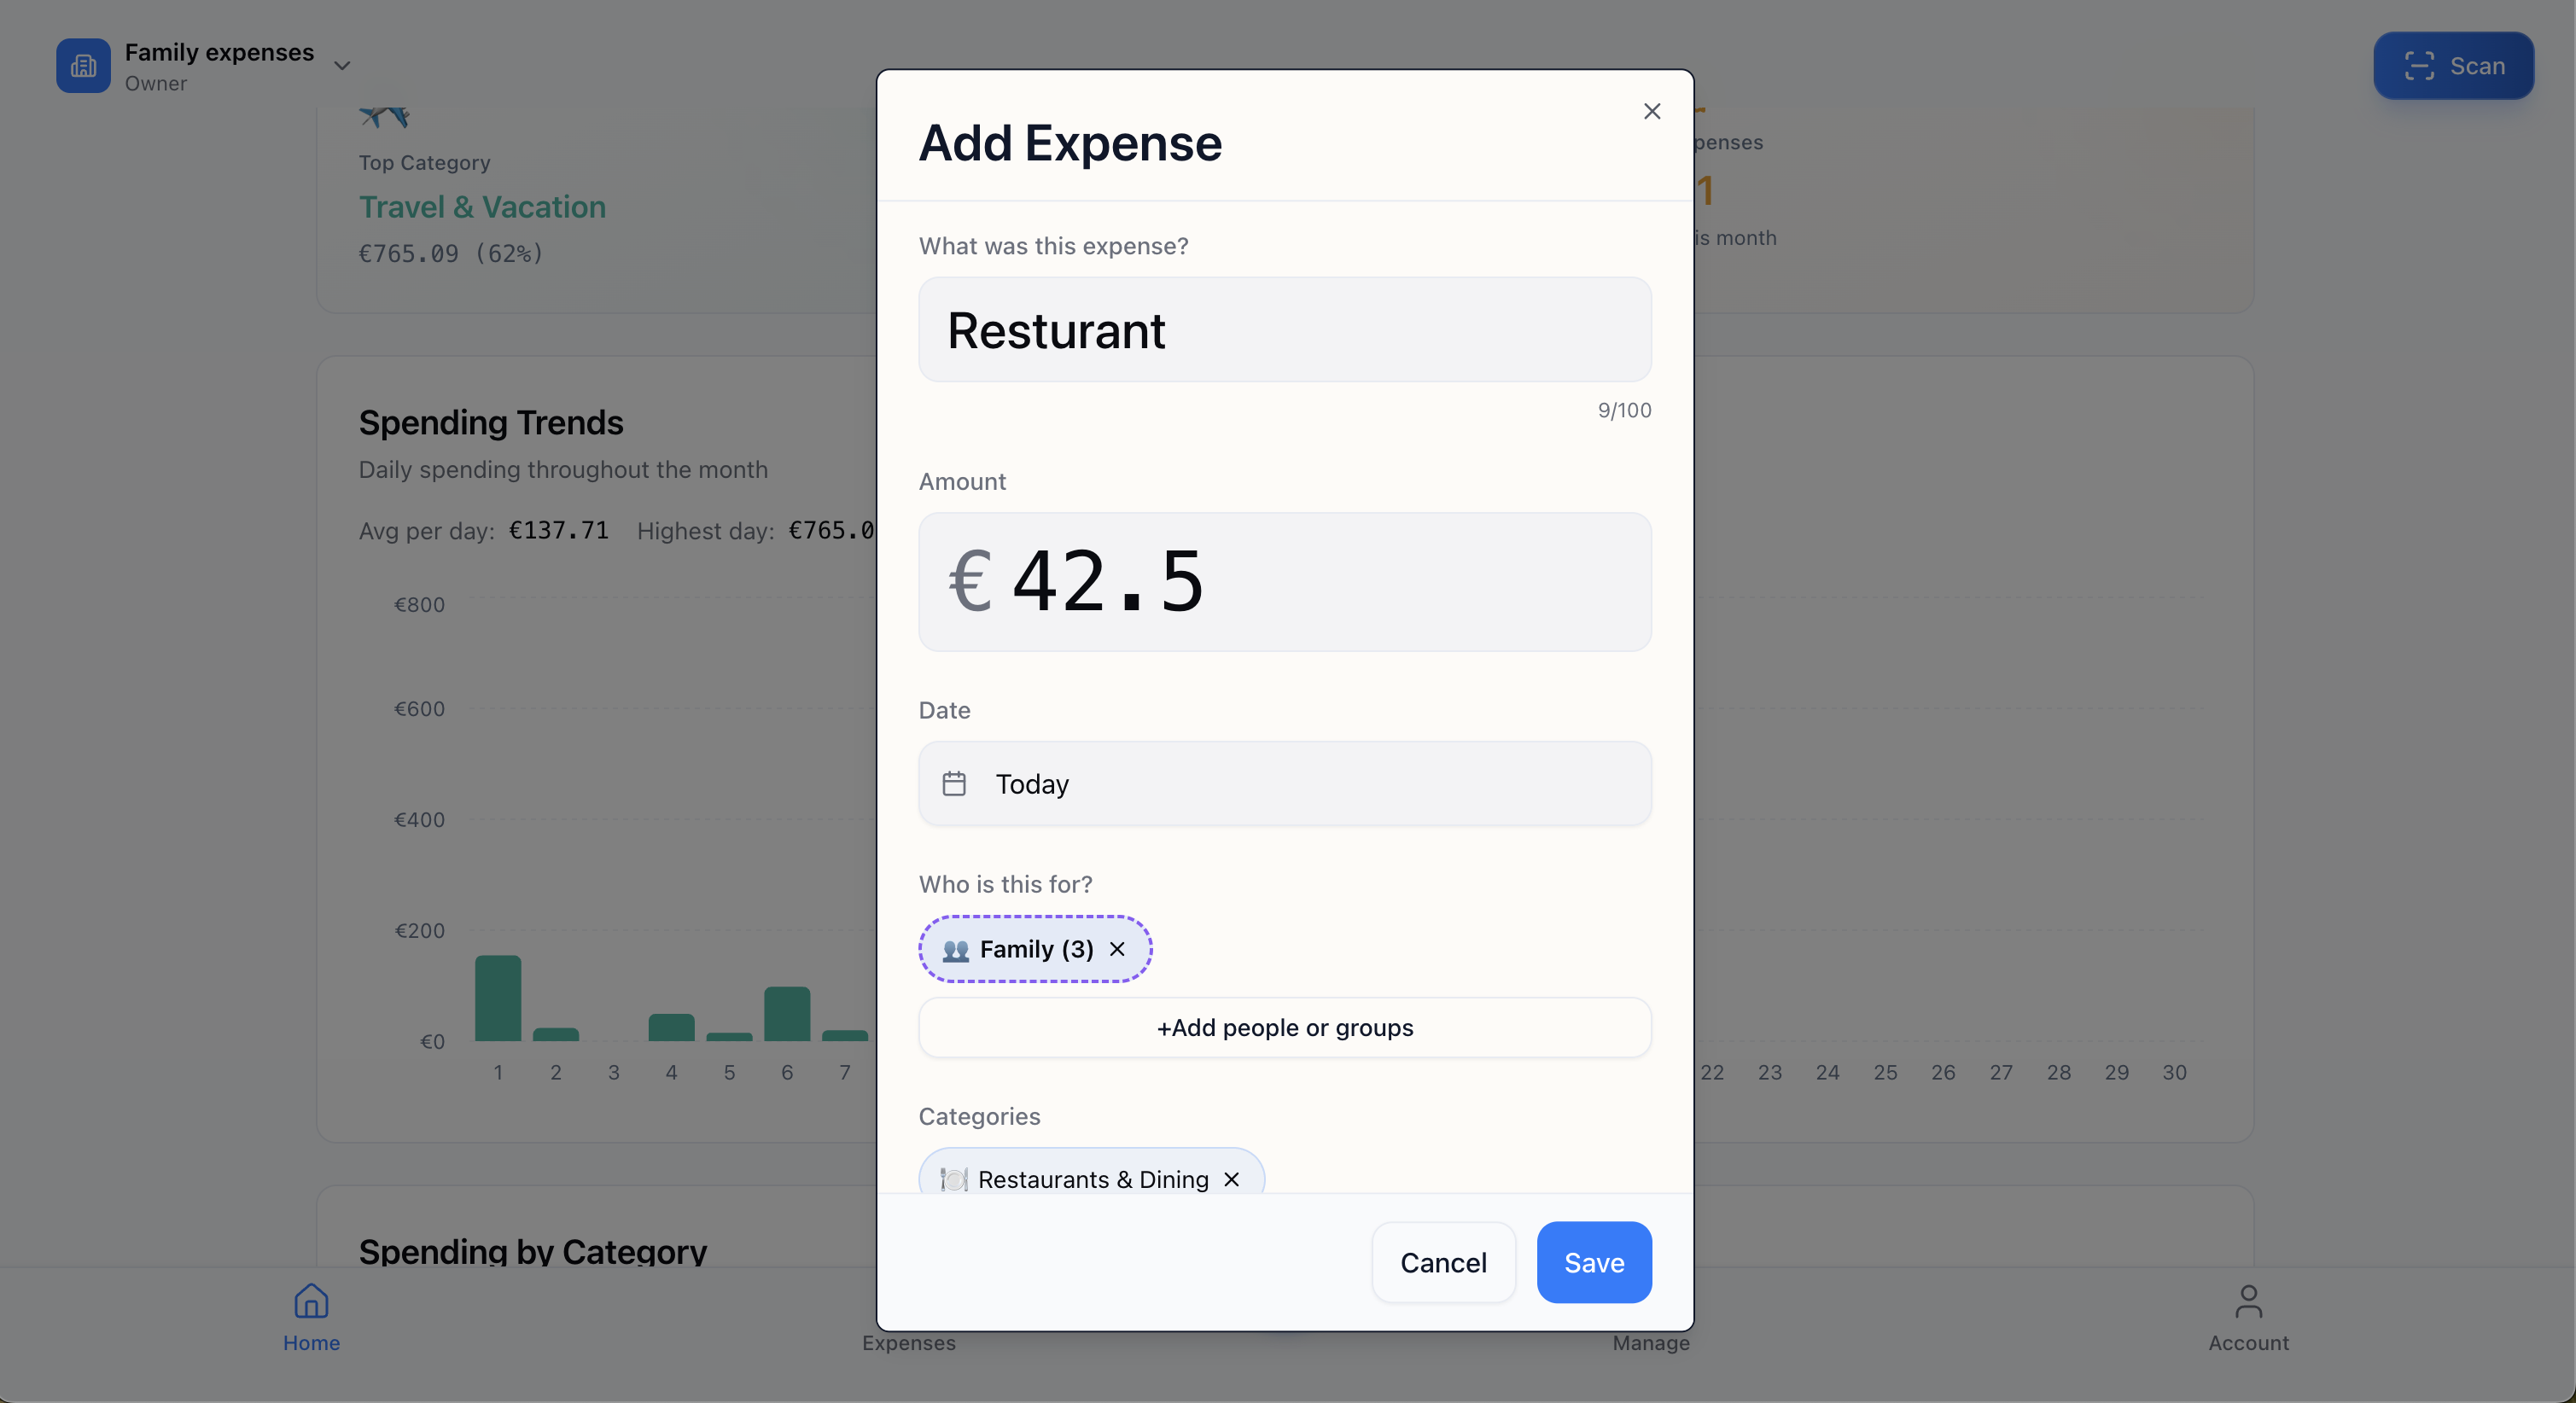This screenshot has width=2576, height=1403.
Task: Click the people icon on the Family chip
Action: [956, 950]
